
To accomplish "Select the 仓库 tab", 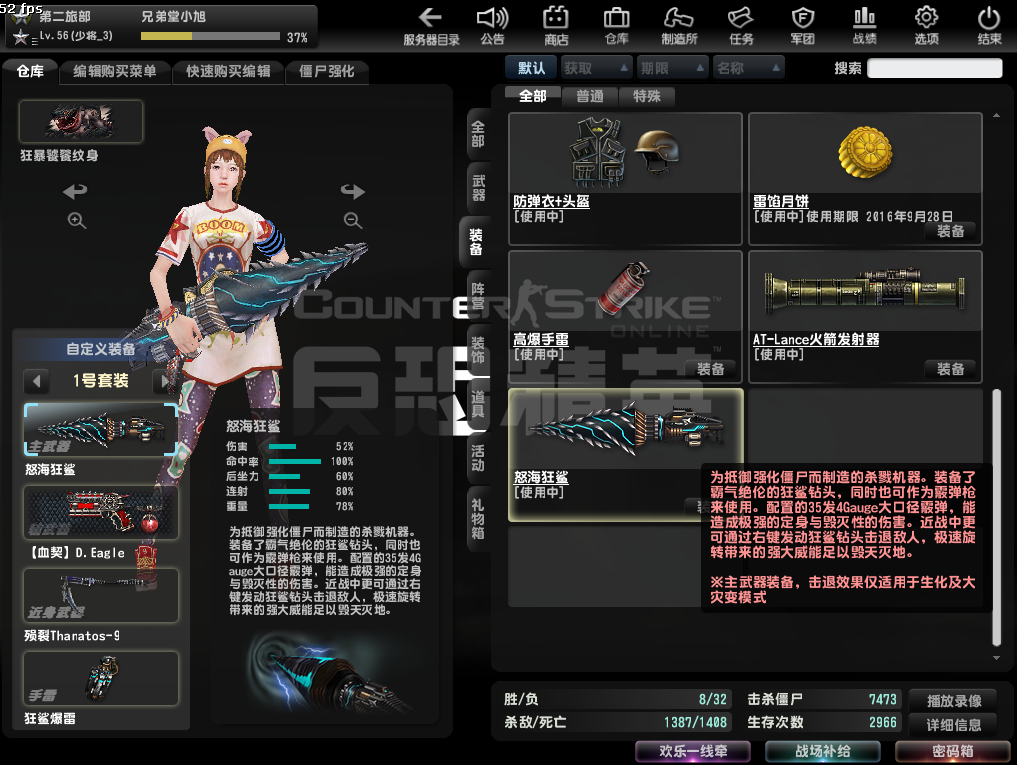I will (x=30, y=71).
